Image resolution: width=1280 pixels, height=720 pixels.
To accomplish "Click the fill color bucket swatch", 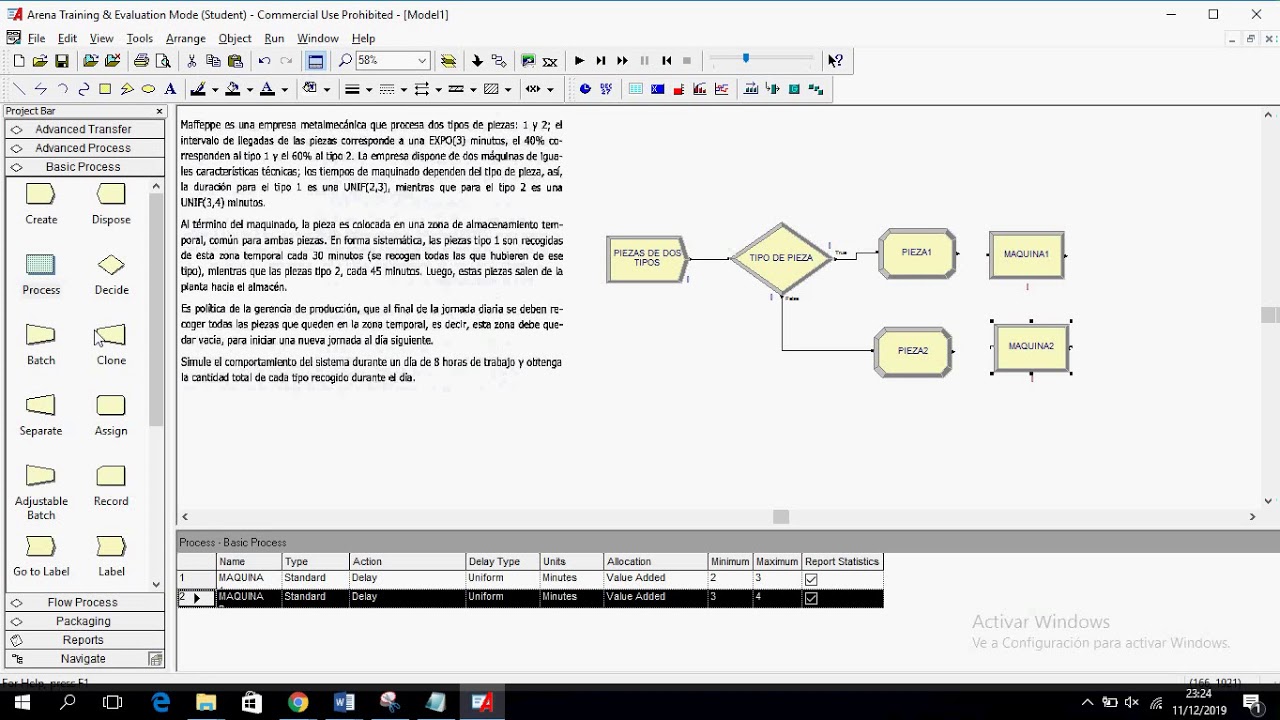I will (232, 89).
